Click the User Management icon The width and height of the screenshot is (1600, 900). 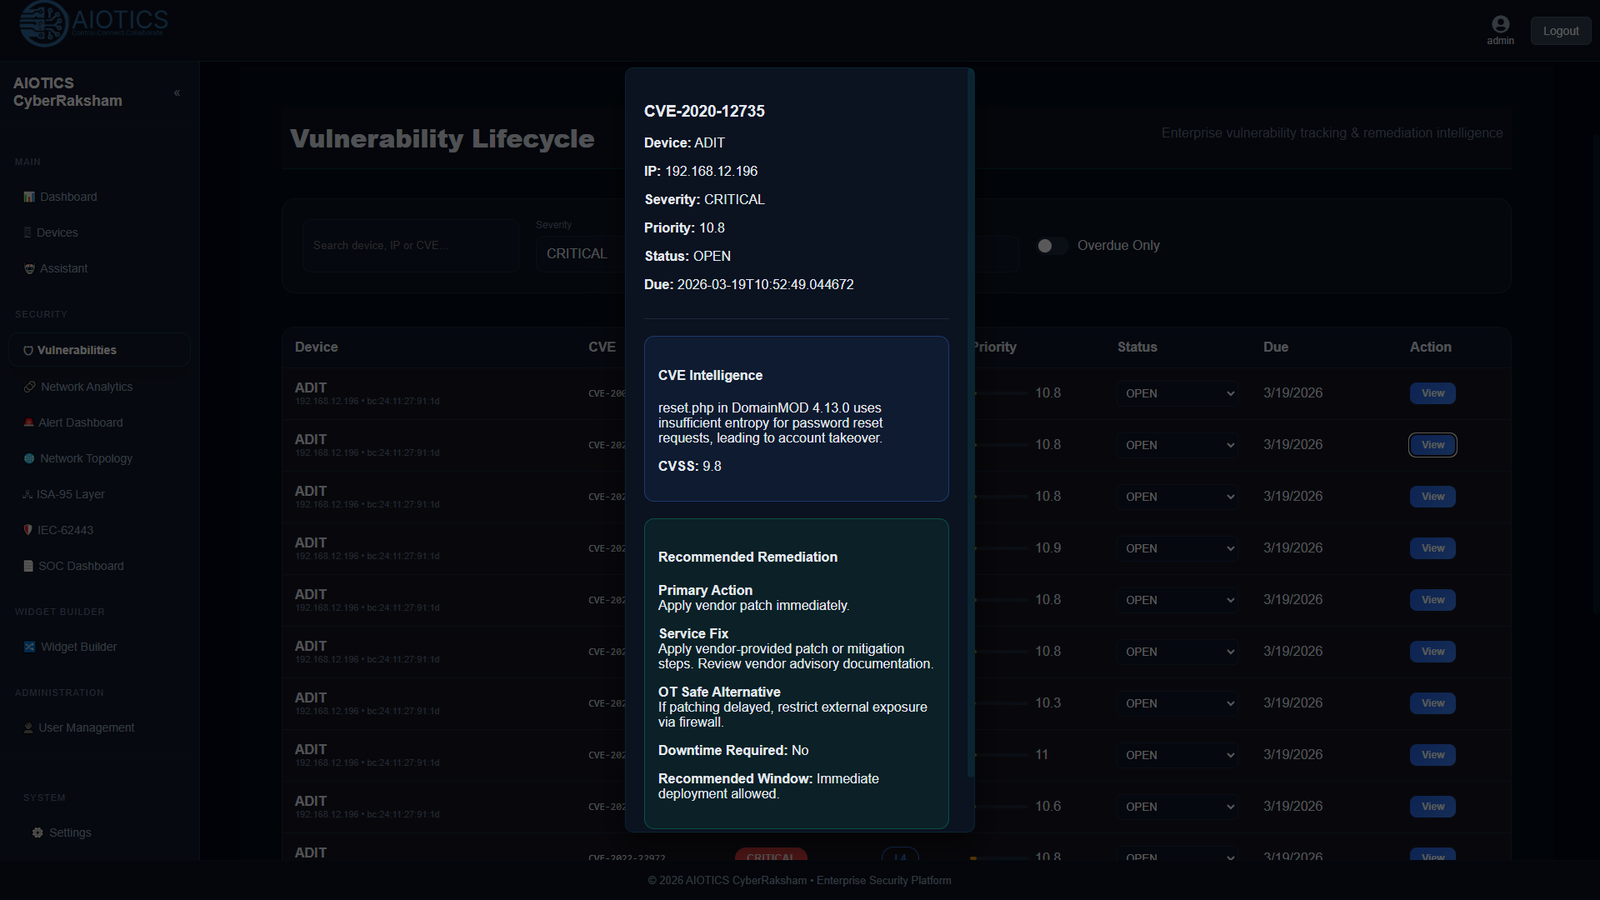coord(28,728)
